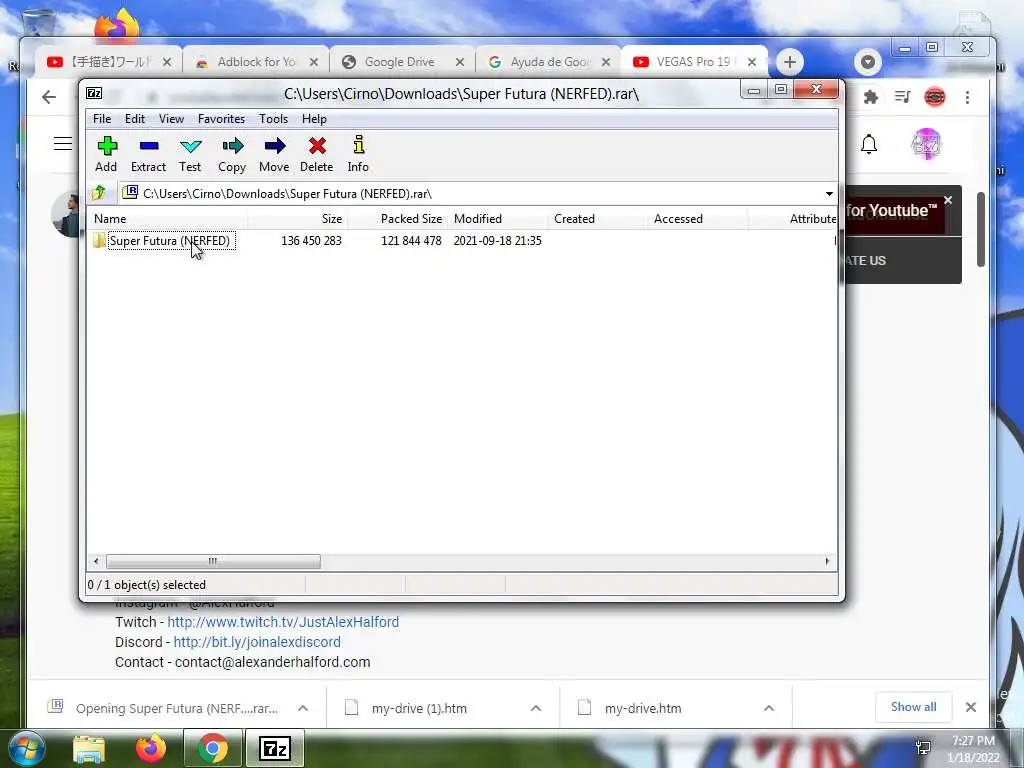1024x768 pixels.
Task: Open the bit.ly joinalexdiscord link
Action: [257, 642]
